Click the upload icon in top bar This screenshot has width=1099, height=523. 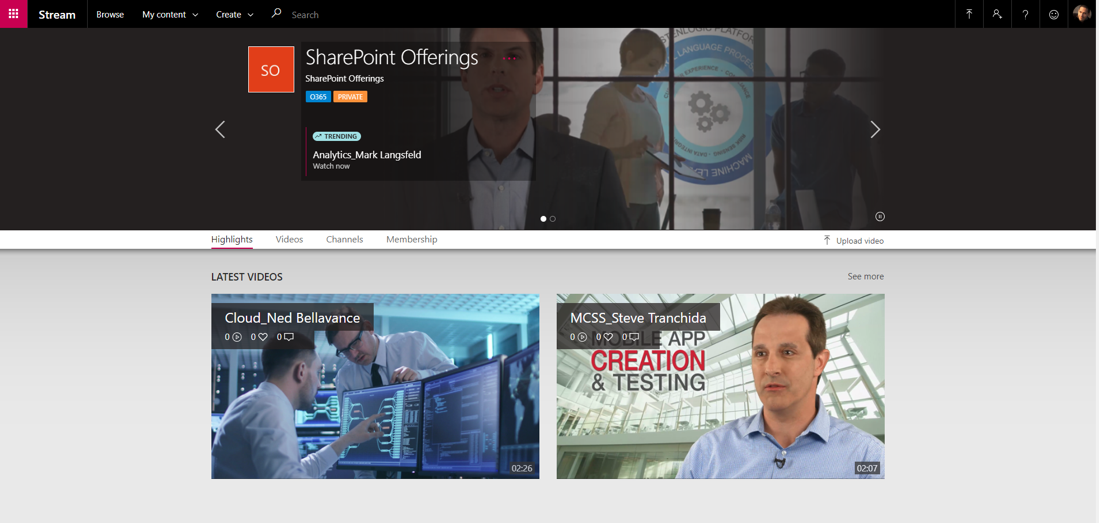[x=969, y=14]
